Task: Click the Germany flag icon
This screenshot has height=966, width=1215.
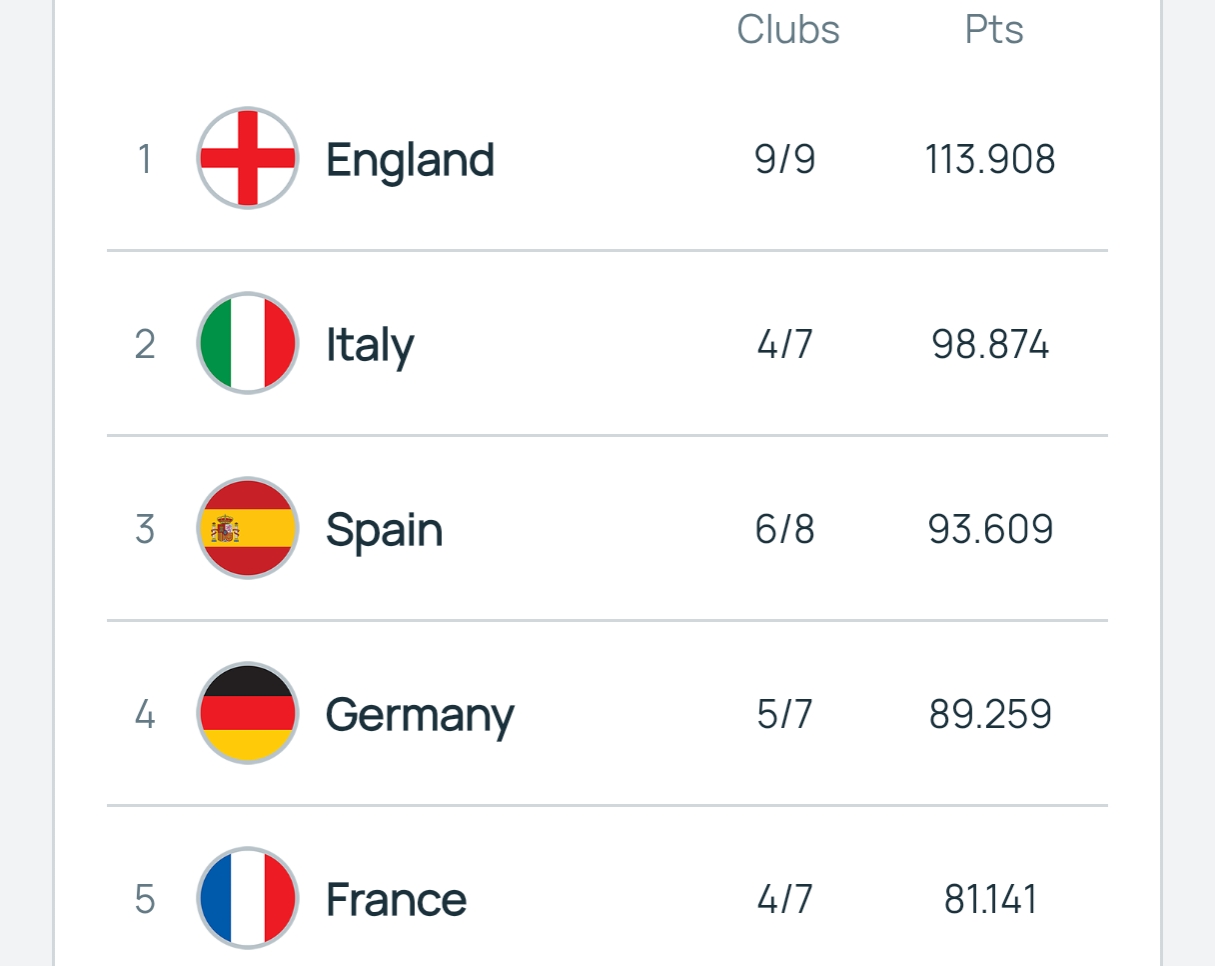Action: 247,713
